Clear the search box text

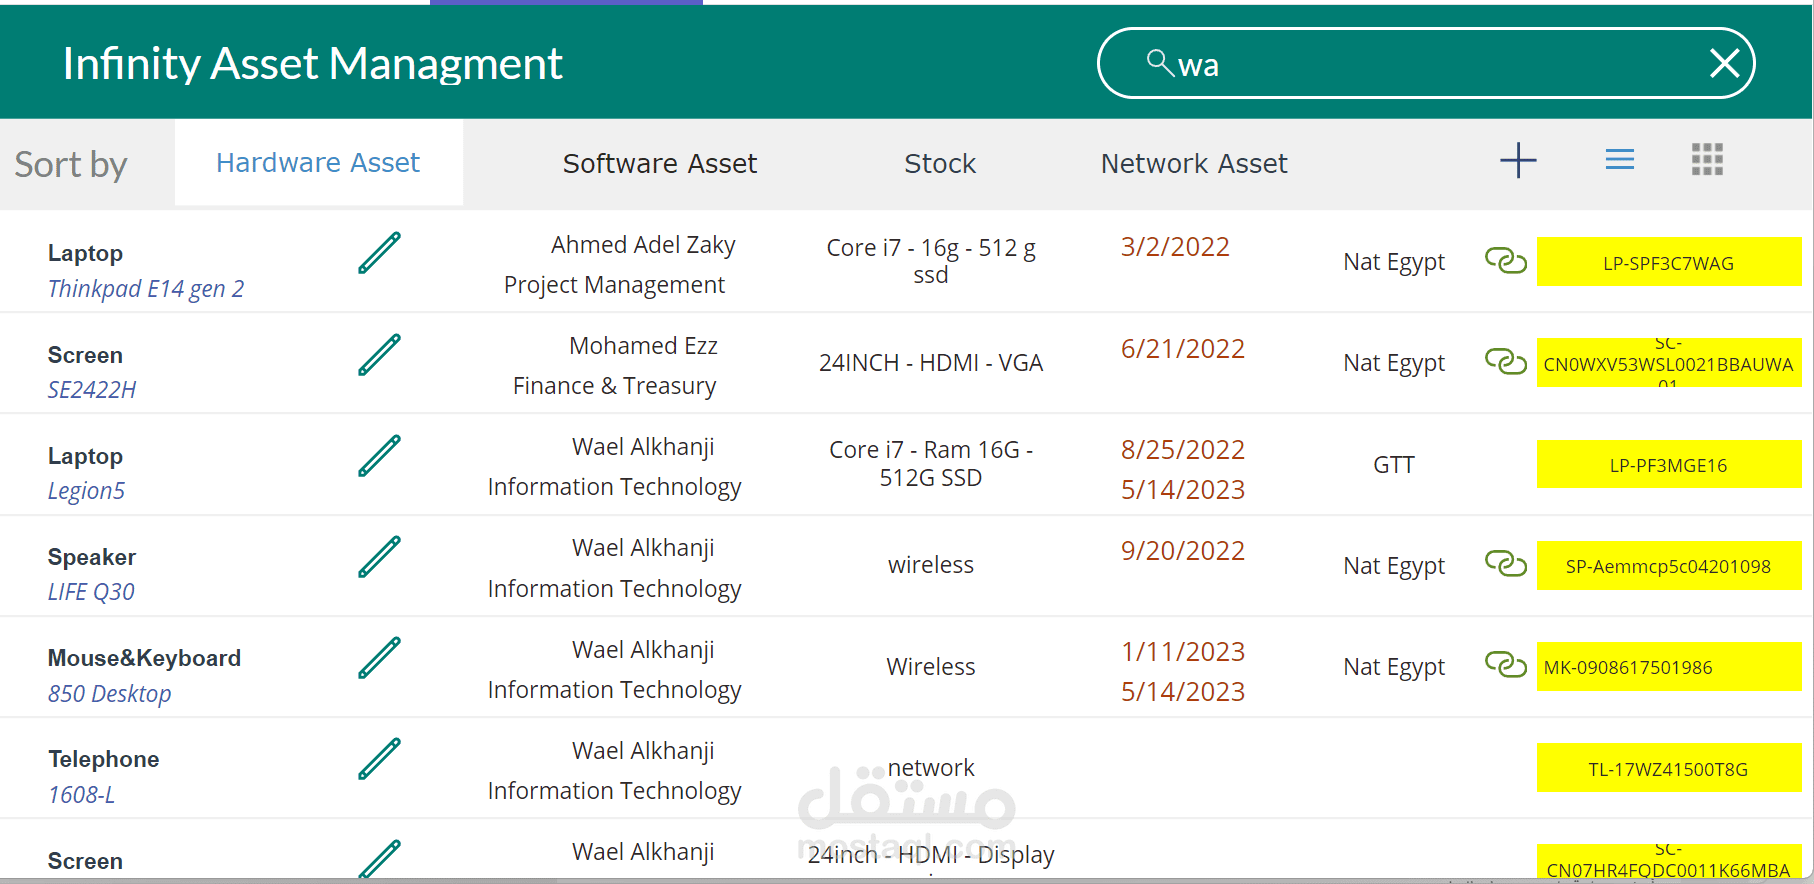(x=1724, y=64)
